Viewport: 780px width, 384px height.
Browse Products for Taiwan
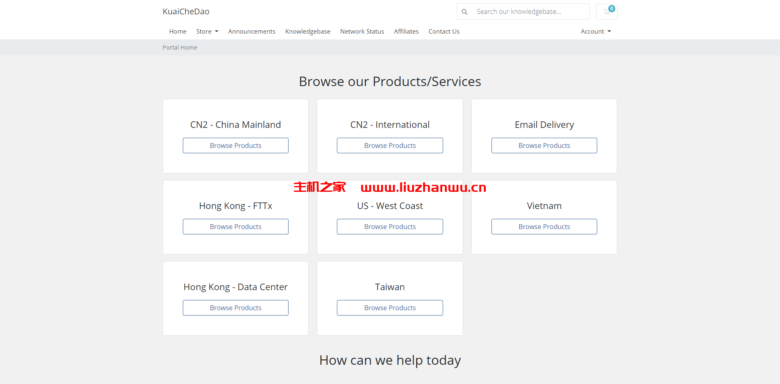[390, 308]
